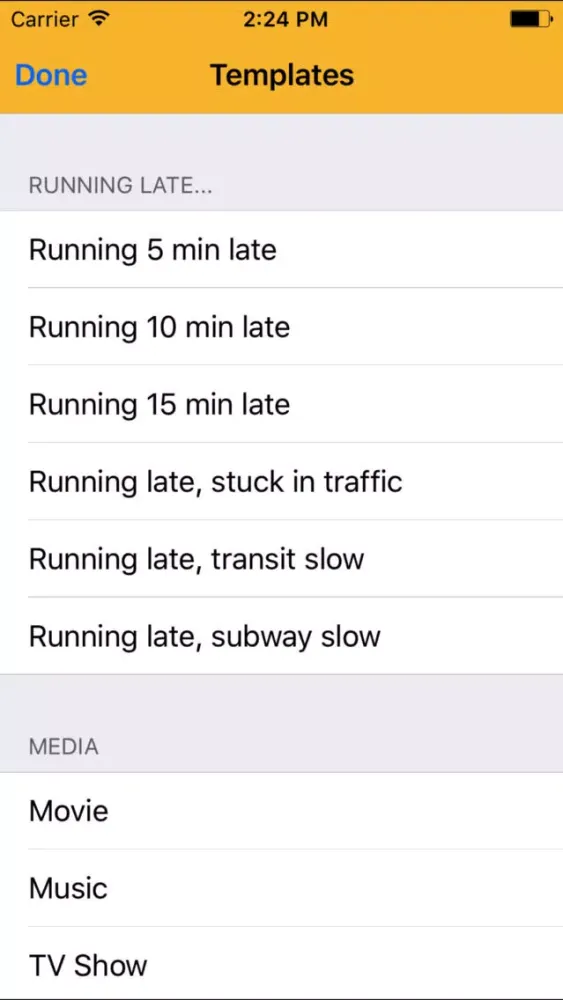The image size is (563, 1000).
Task: Tap the battery indicator icon
Action: [x=532, y=19]
